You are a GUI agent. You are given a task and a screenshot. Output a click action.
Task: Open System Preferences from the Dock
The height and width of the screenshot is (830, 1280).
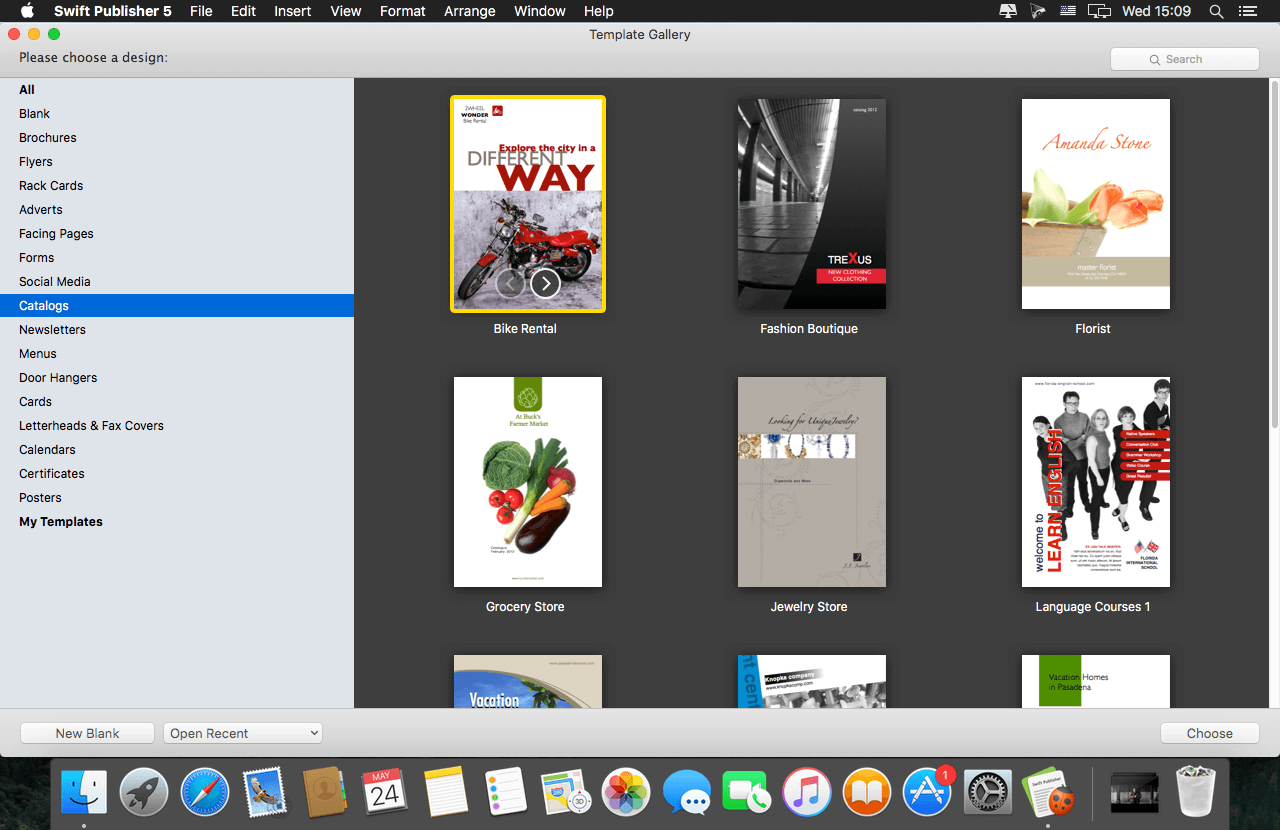pyautogui.click(x=987, y=791)
